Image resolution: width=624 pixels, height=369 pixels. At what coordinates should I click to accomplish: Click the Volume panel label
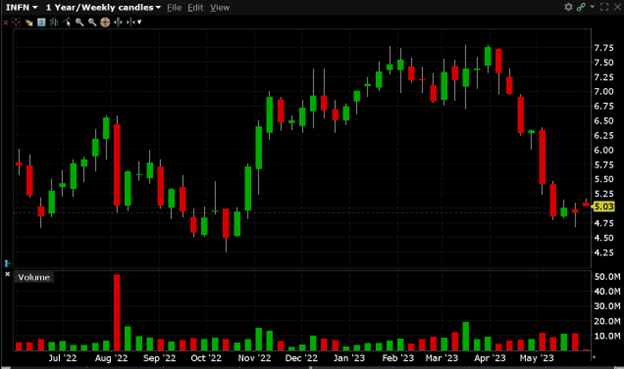(x=34, y=277)
